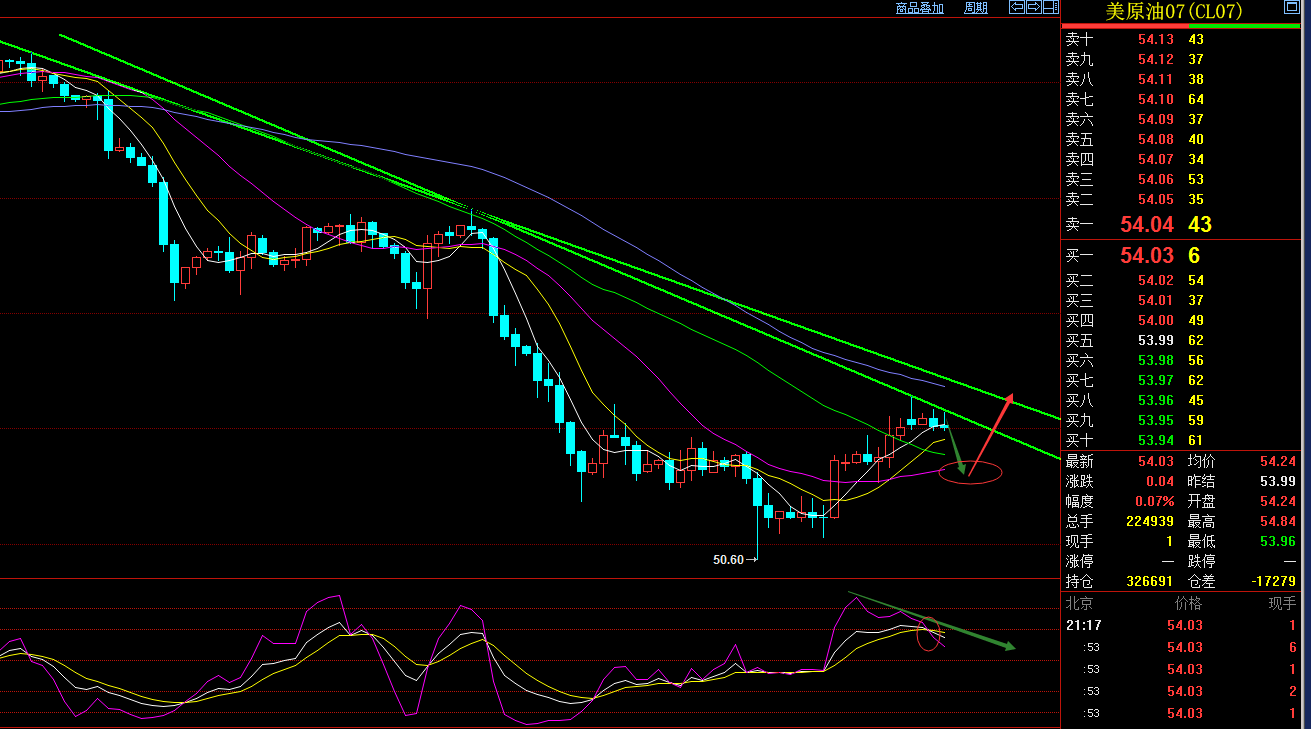The image size is (1311, 729).
Task: Select the 卖五 price 54.08
Action: 1156,139
